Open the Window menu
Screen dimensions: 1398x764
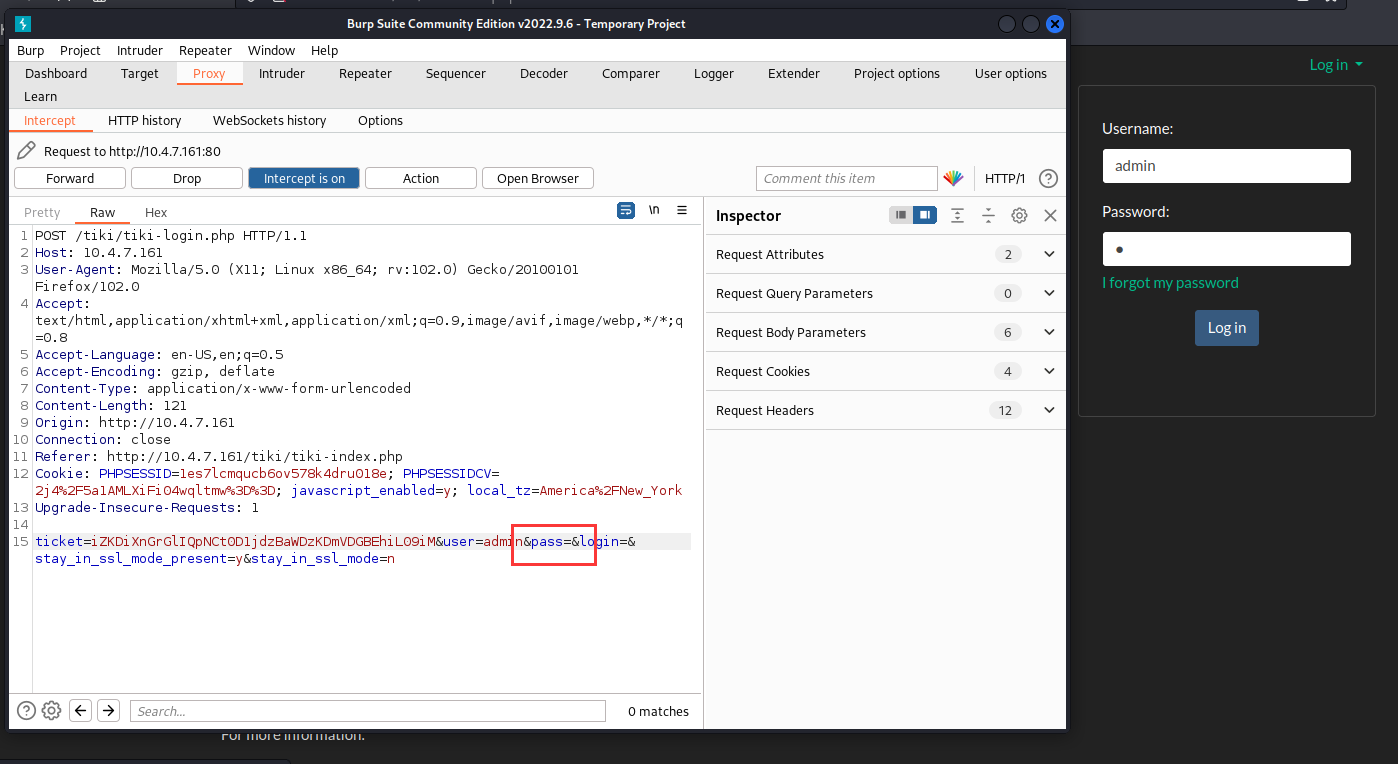coord(271,50)
